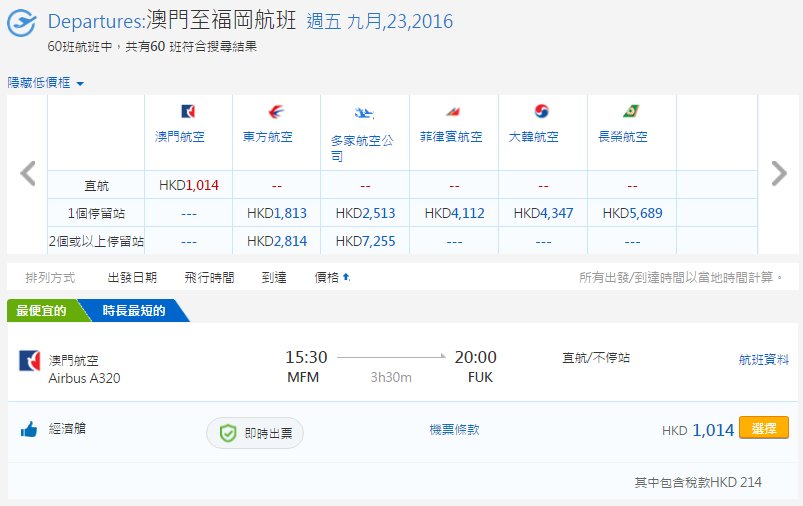Show more airlines with right arrow
The image size is (803, 506).
point(779,174)
